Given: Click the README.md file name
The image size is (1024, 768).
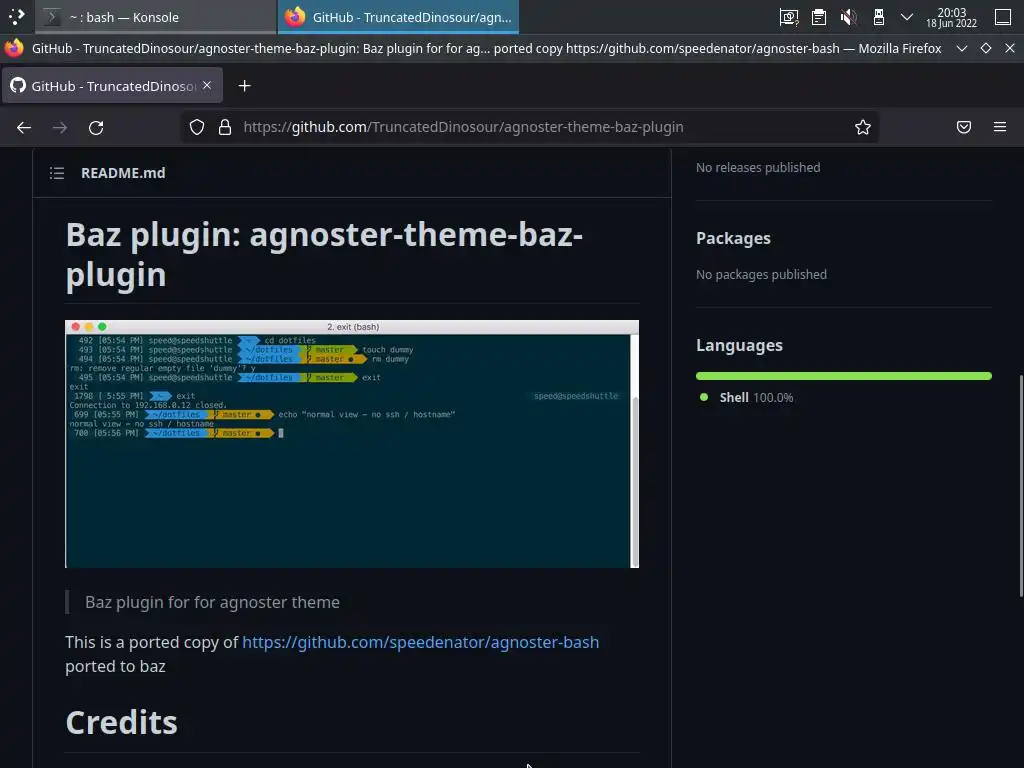Looking at the screenshot, I should pyautogui.click(x=123, y=173).
